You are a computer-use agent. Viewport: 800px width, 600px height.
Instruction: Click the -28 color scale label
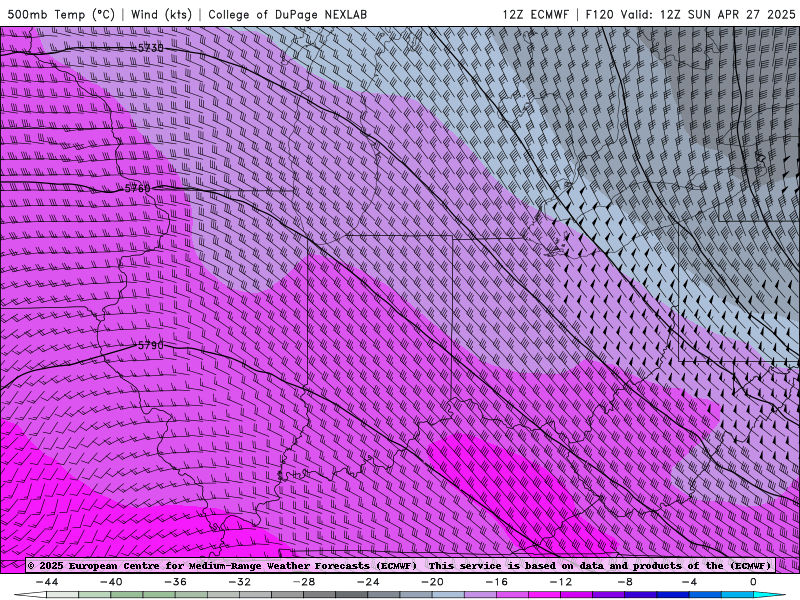point(304,582)
